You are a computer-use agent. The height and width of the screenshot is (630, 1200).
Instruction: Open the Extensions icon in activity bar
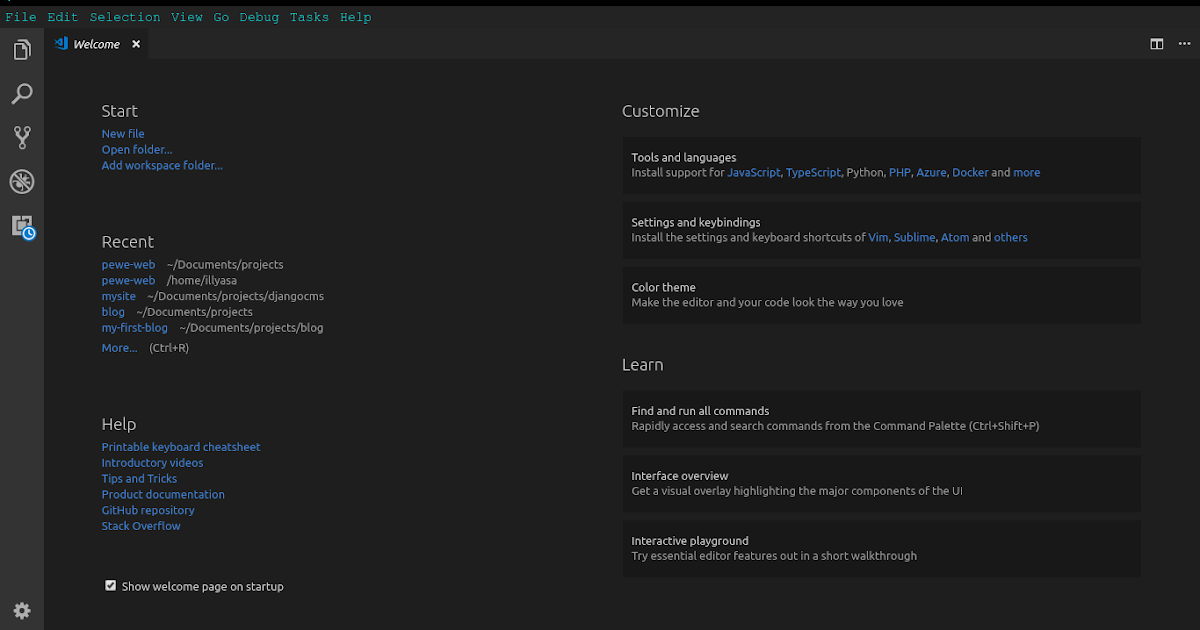pos(22,226)
